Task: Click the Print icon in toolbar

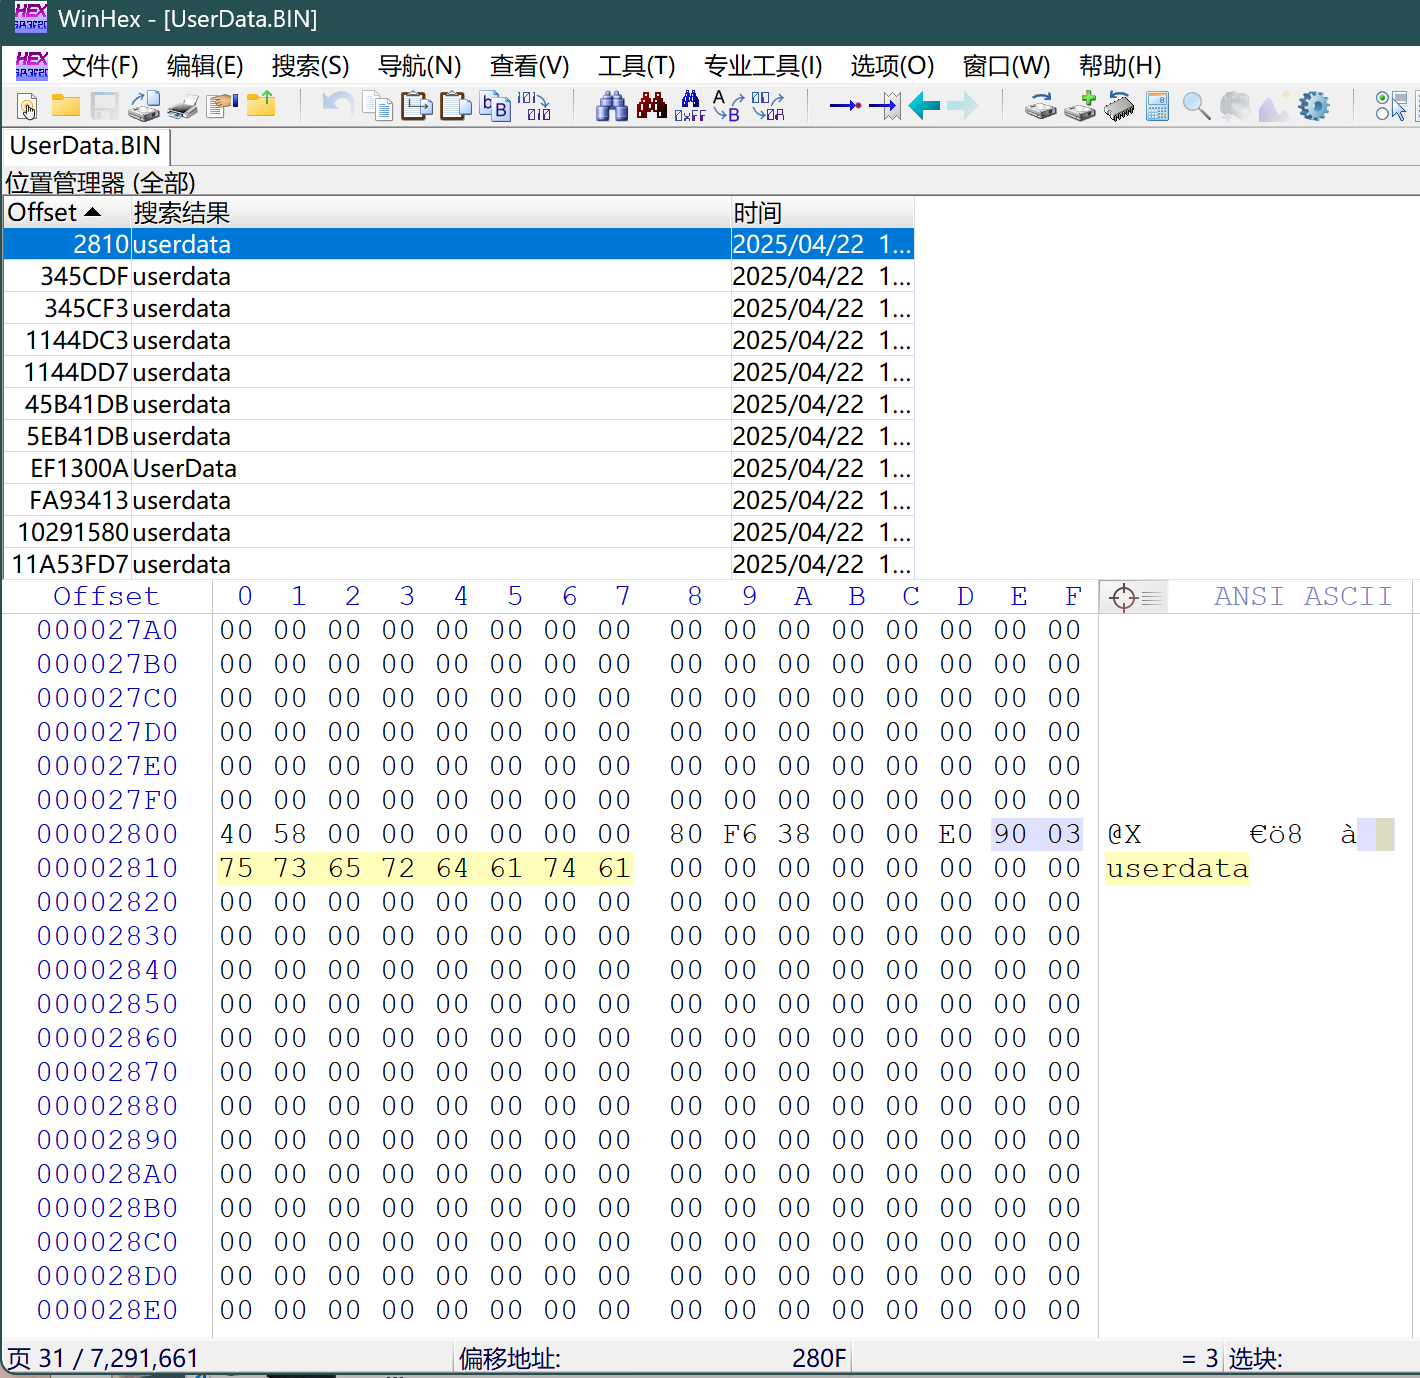Action: click(x=183, y=106)
